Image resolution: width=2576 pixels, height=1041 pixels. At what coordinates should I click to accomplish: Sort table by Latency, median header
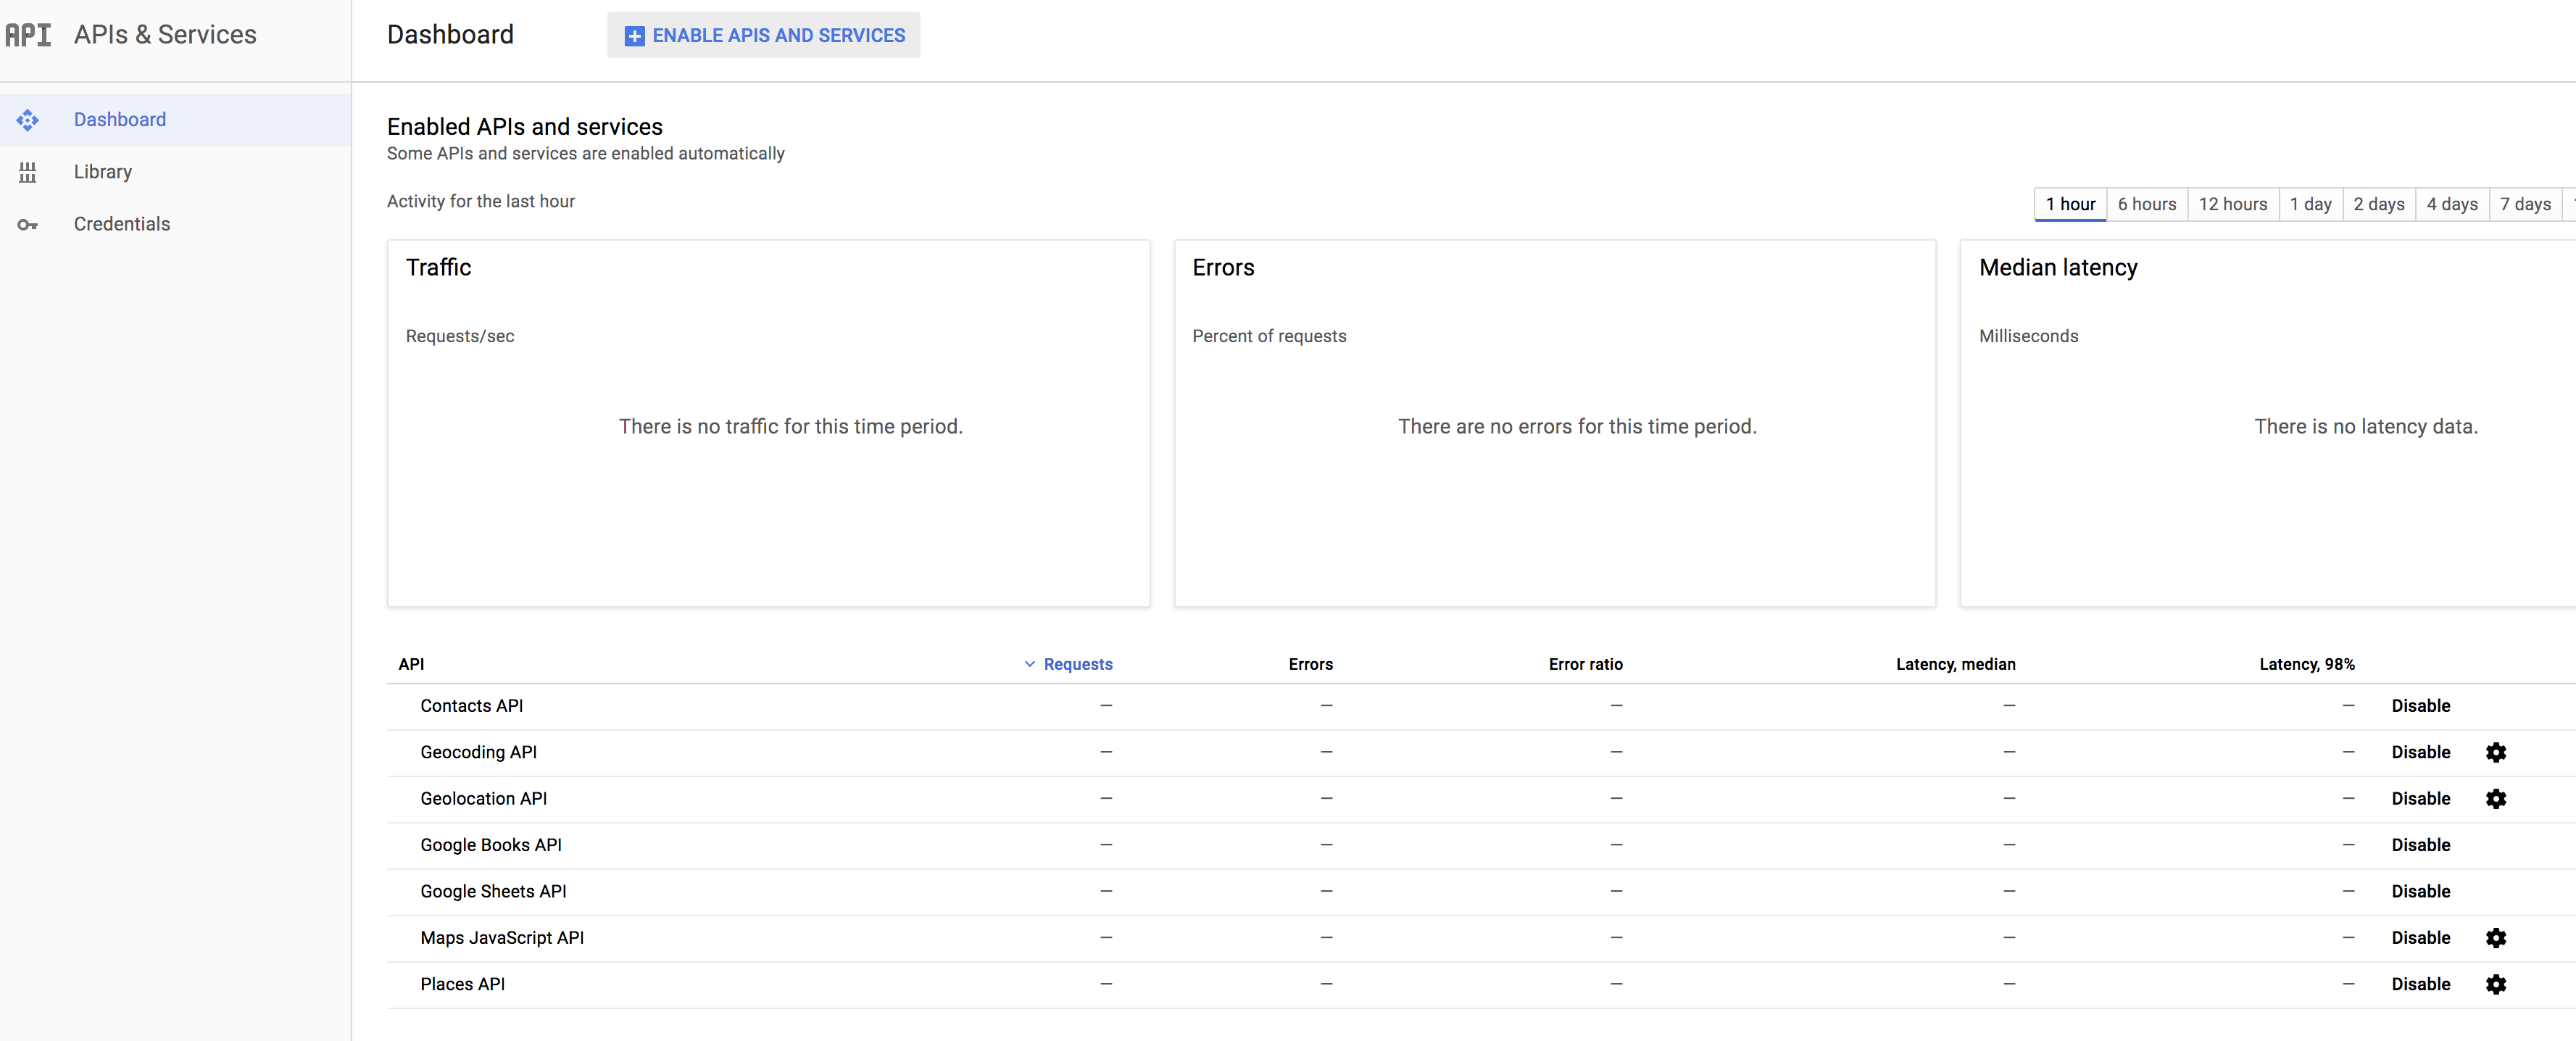1955,664
